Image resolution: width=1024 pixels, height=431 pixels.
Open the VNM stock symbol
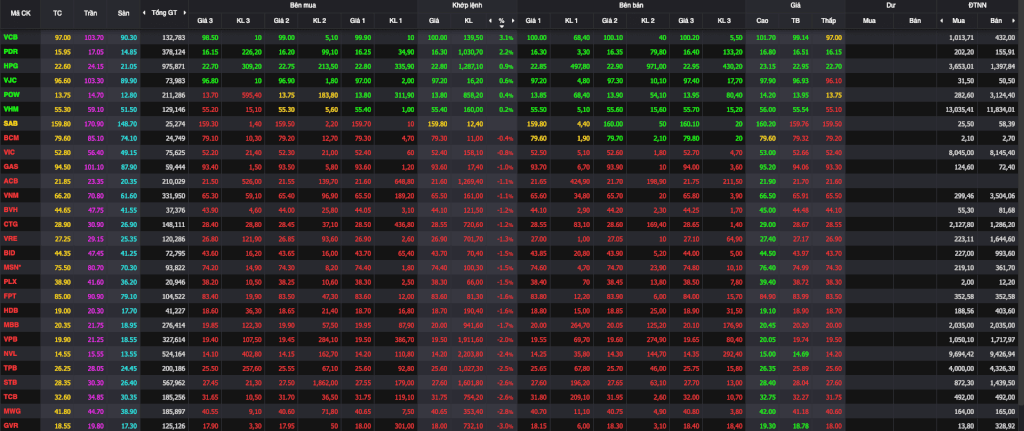[x=10, y=195]
